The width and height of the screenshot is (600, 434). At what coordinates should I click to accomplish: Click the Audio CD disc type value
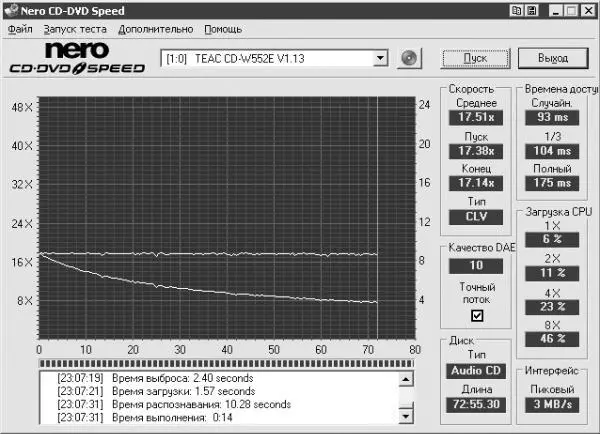(476, 371)
